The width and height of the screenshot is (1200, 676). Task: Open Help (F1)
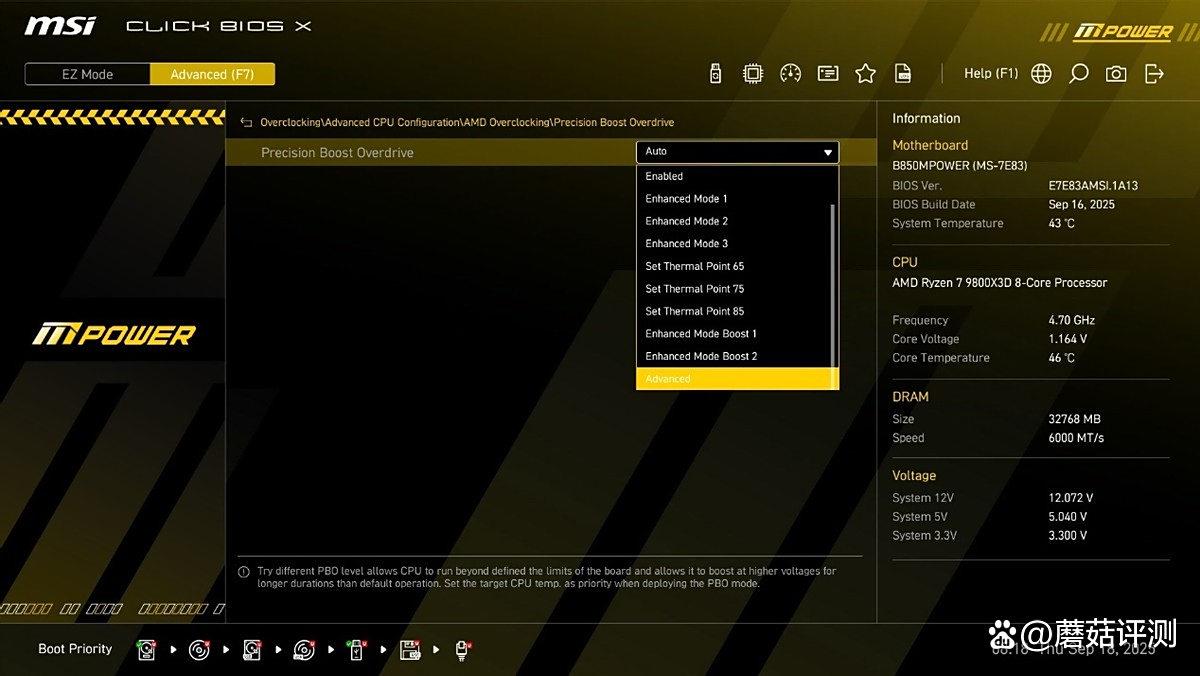click(x=990, y=73)
